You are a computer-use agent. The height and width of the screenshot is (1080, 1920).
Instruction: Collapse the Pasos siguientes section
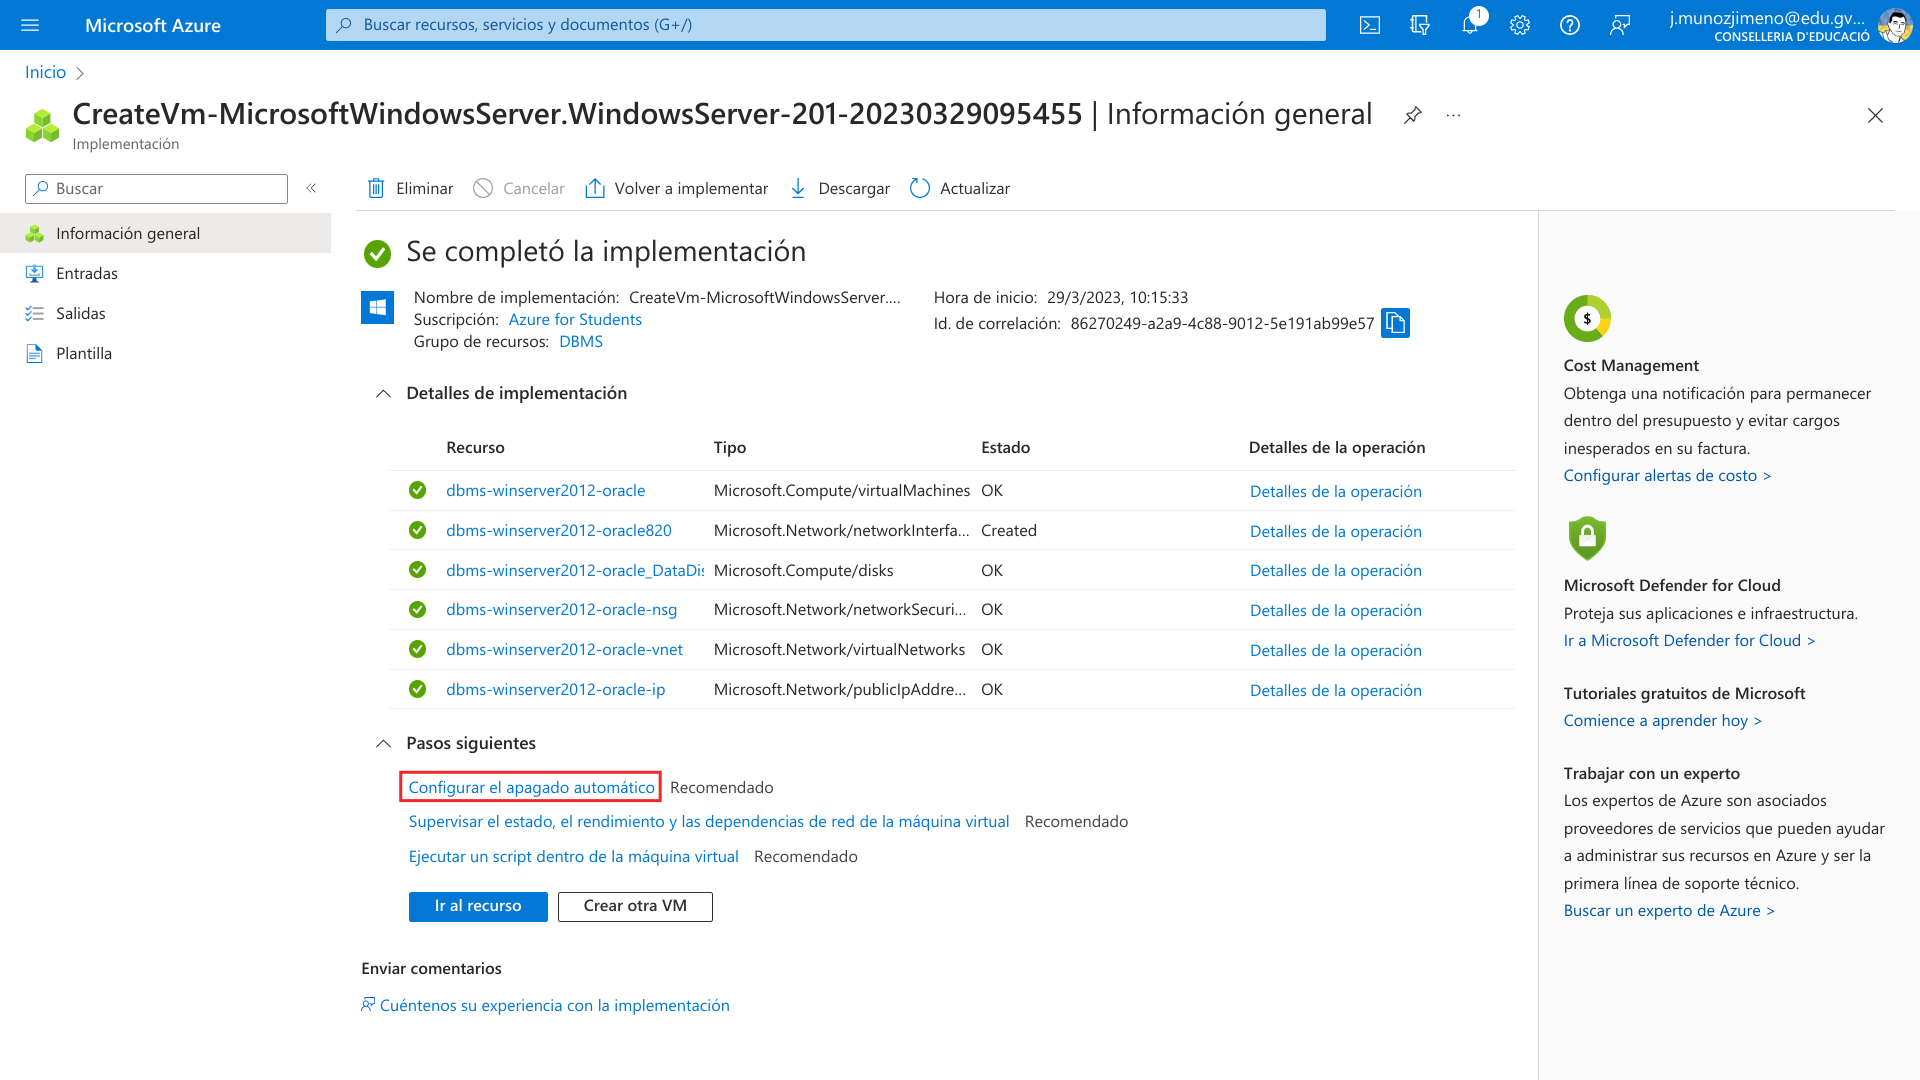[383, 744]
